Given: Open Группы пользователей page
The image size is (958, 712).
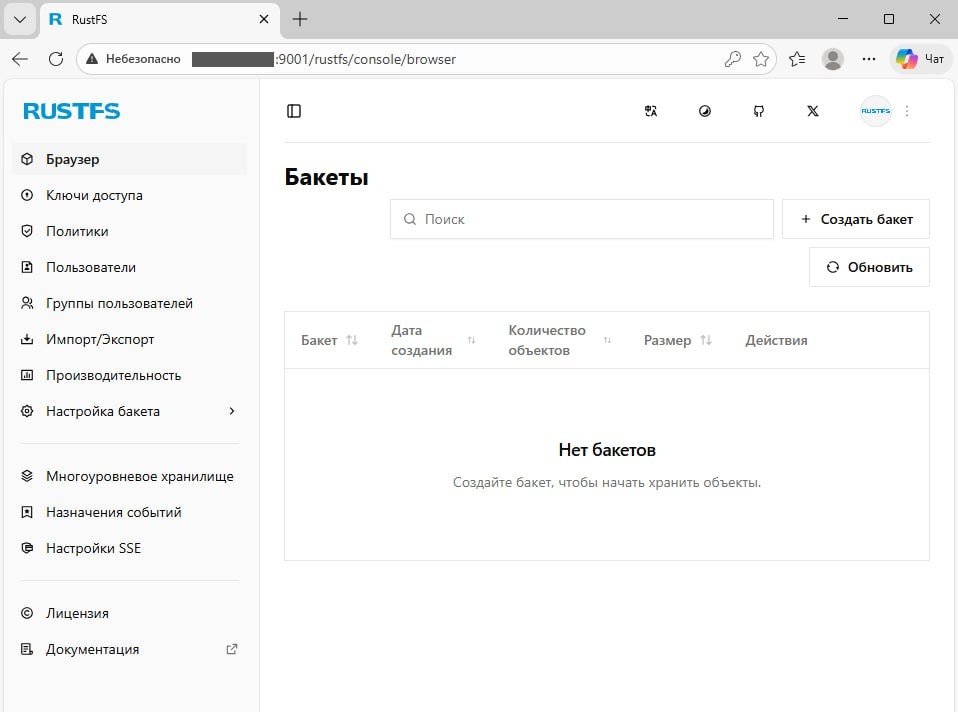Looking at the screenshot, I should pyautogui.click(x=130, y=303).
